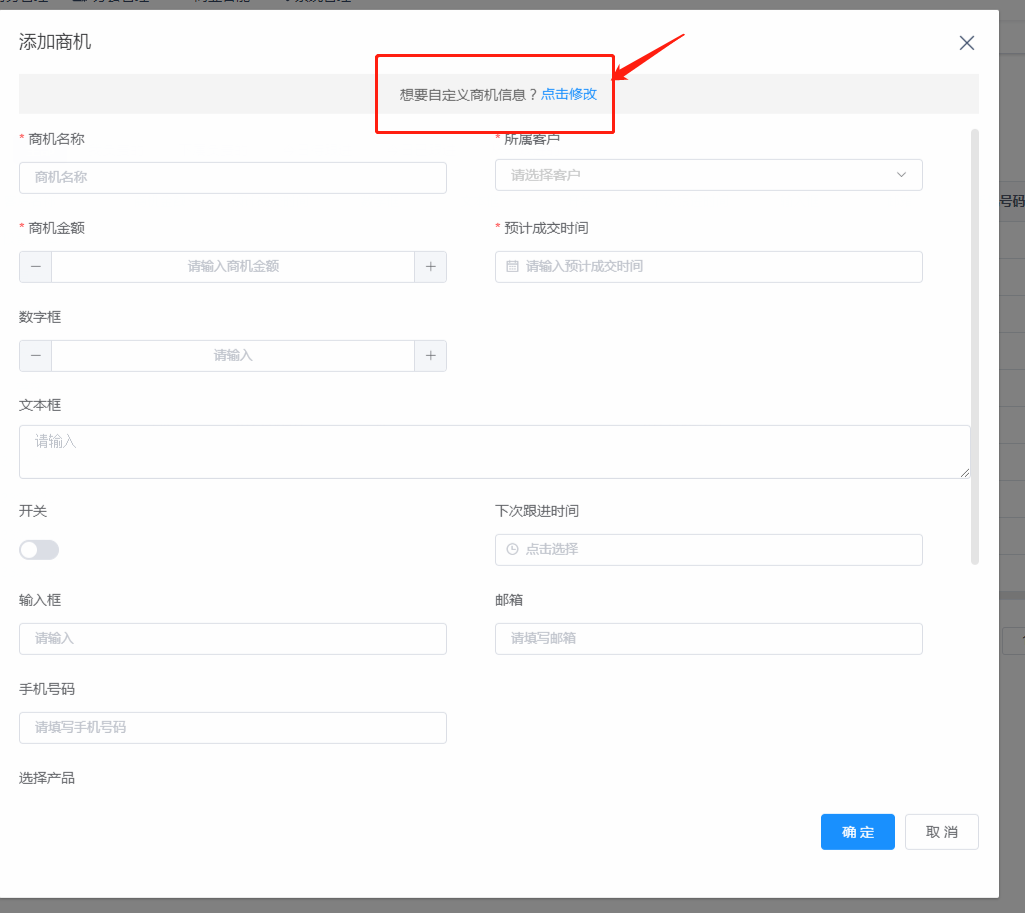
Task: Click the 所属客户 dropdown chevron arrow
Action: tap(901, 175)
